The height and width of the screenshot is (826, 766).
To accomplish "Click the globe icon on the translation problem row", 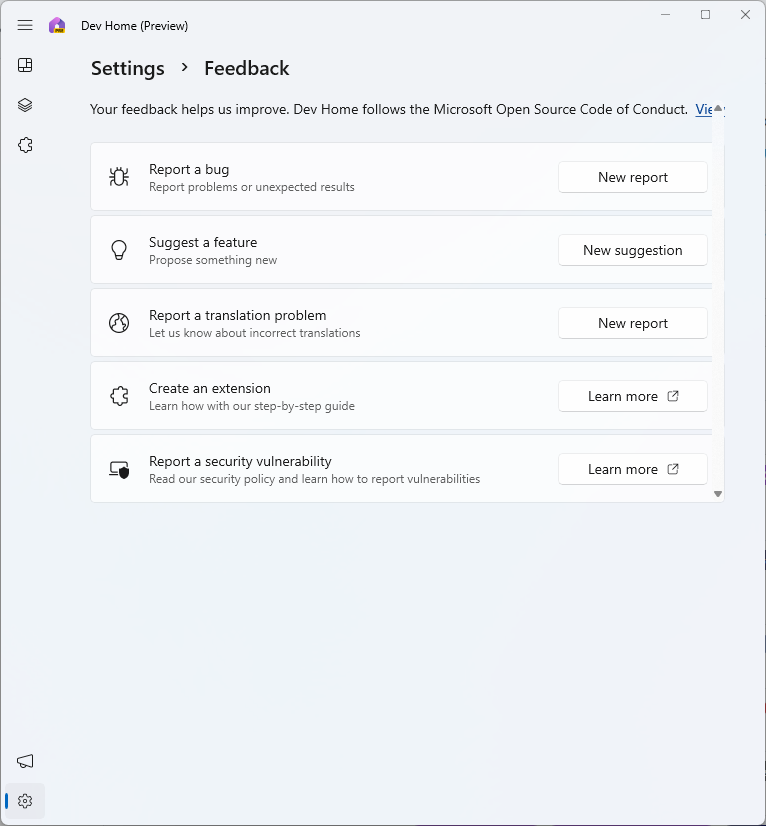I will [119, 322].
